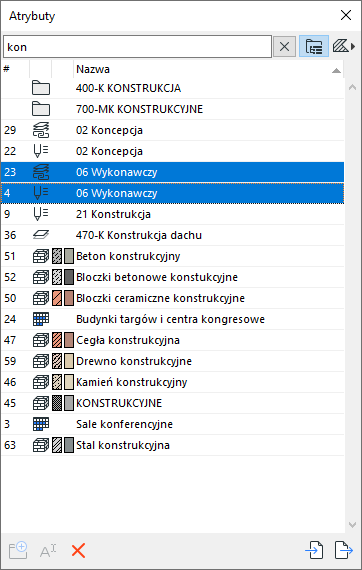Select the 'Kamień konstrukcyjny' name text
This screenshot has width=362, height=570.
click(132, 382)
